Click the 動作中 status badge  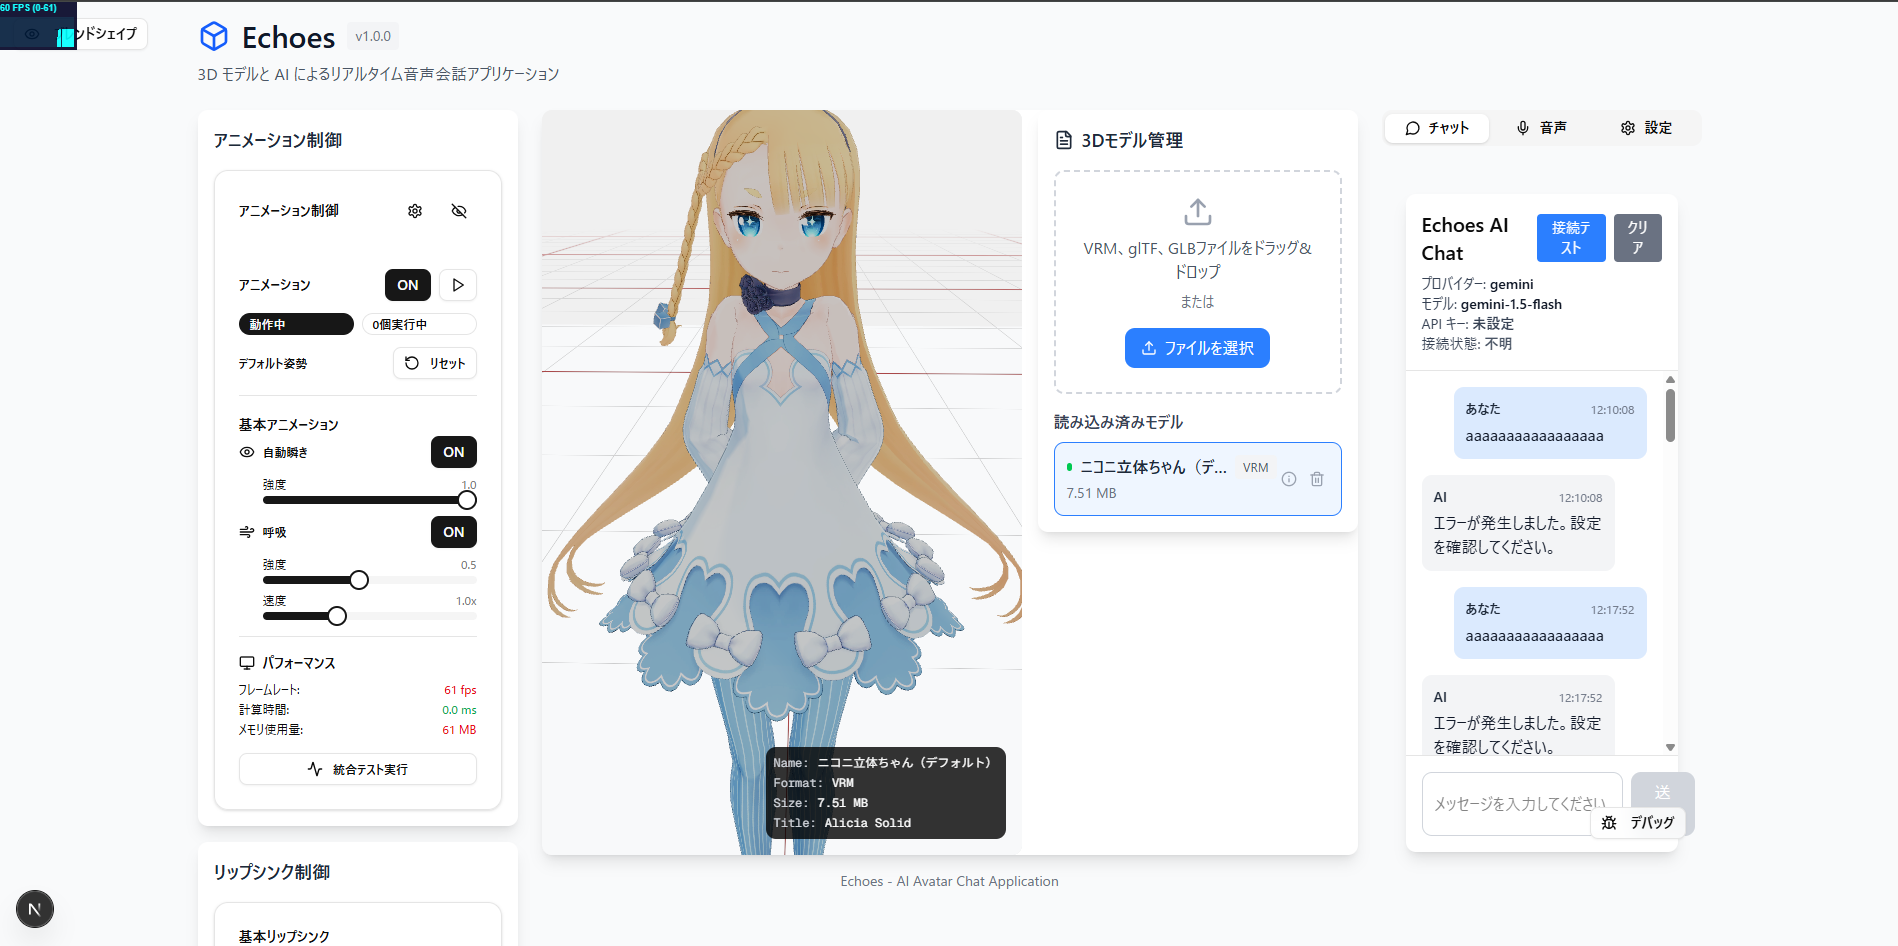pos(296,324)
